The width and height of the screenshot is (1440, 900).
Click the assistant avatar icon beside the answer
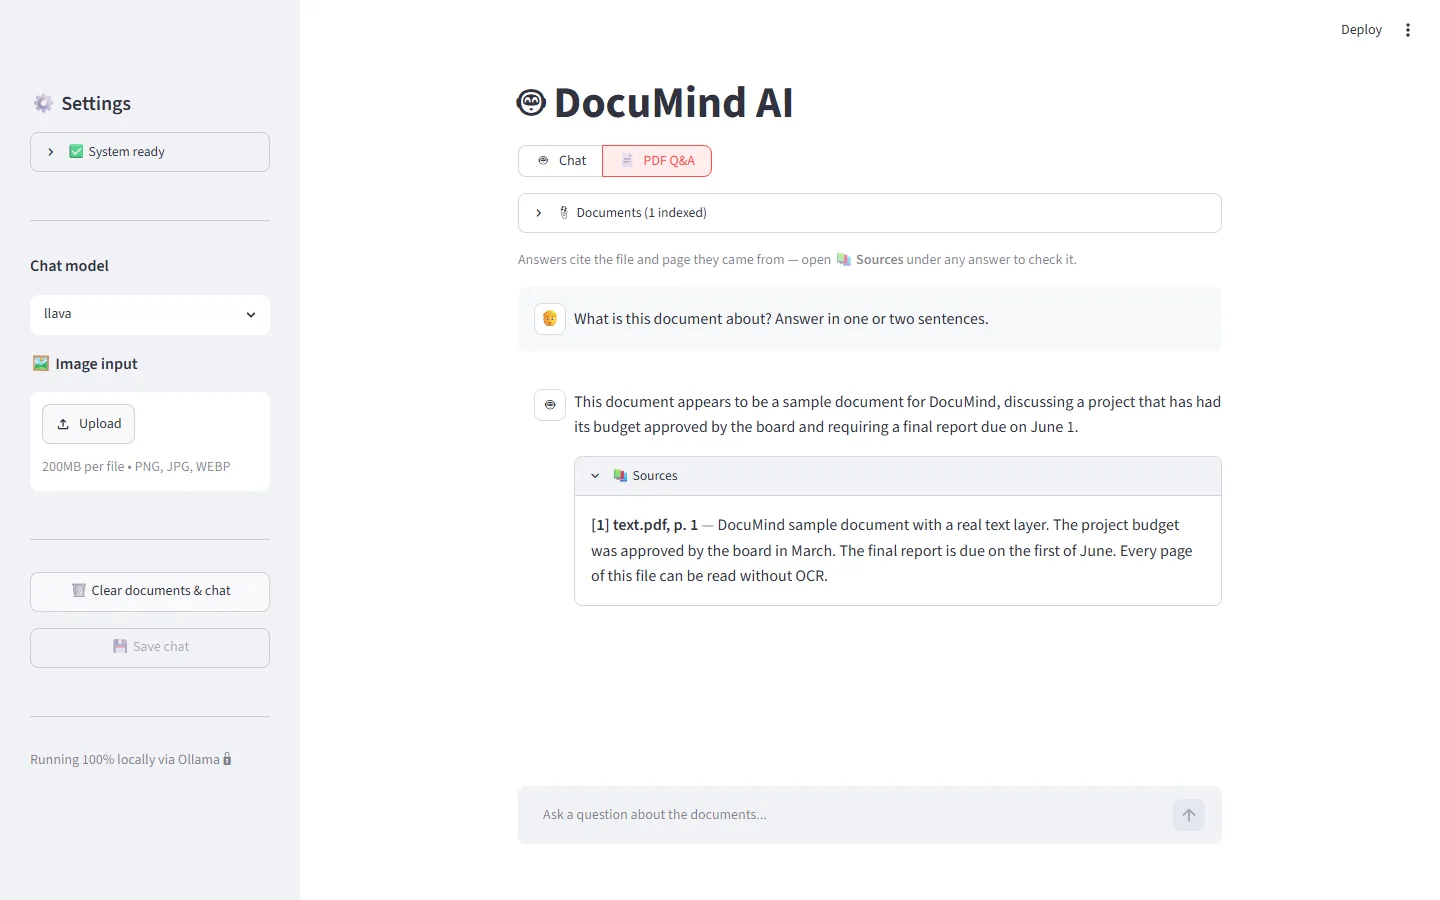coord(550,404)
